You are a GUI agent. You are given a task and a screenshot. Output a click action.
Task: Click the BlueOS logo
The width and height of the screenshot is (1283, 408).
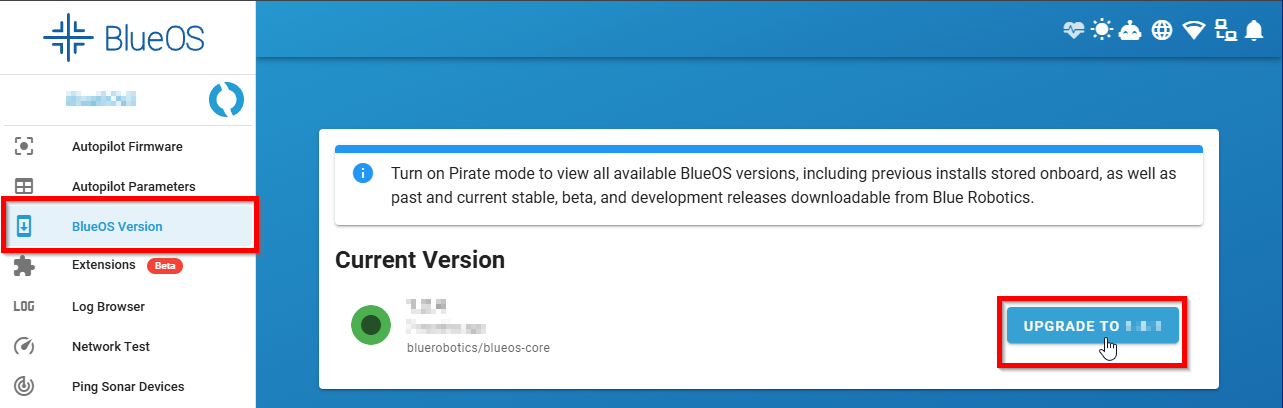tap(124, 37)
